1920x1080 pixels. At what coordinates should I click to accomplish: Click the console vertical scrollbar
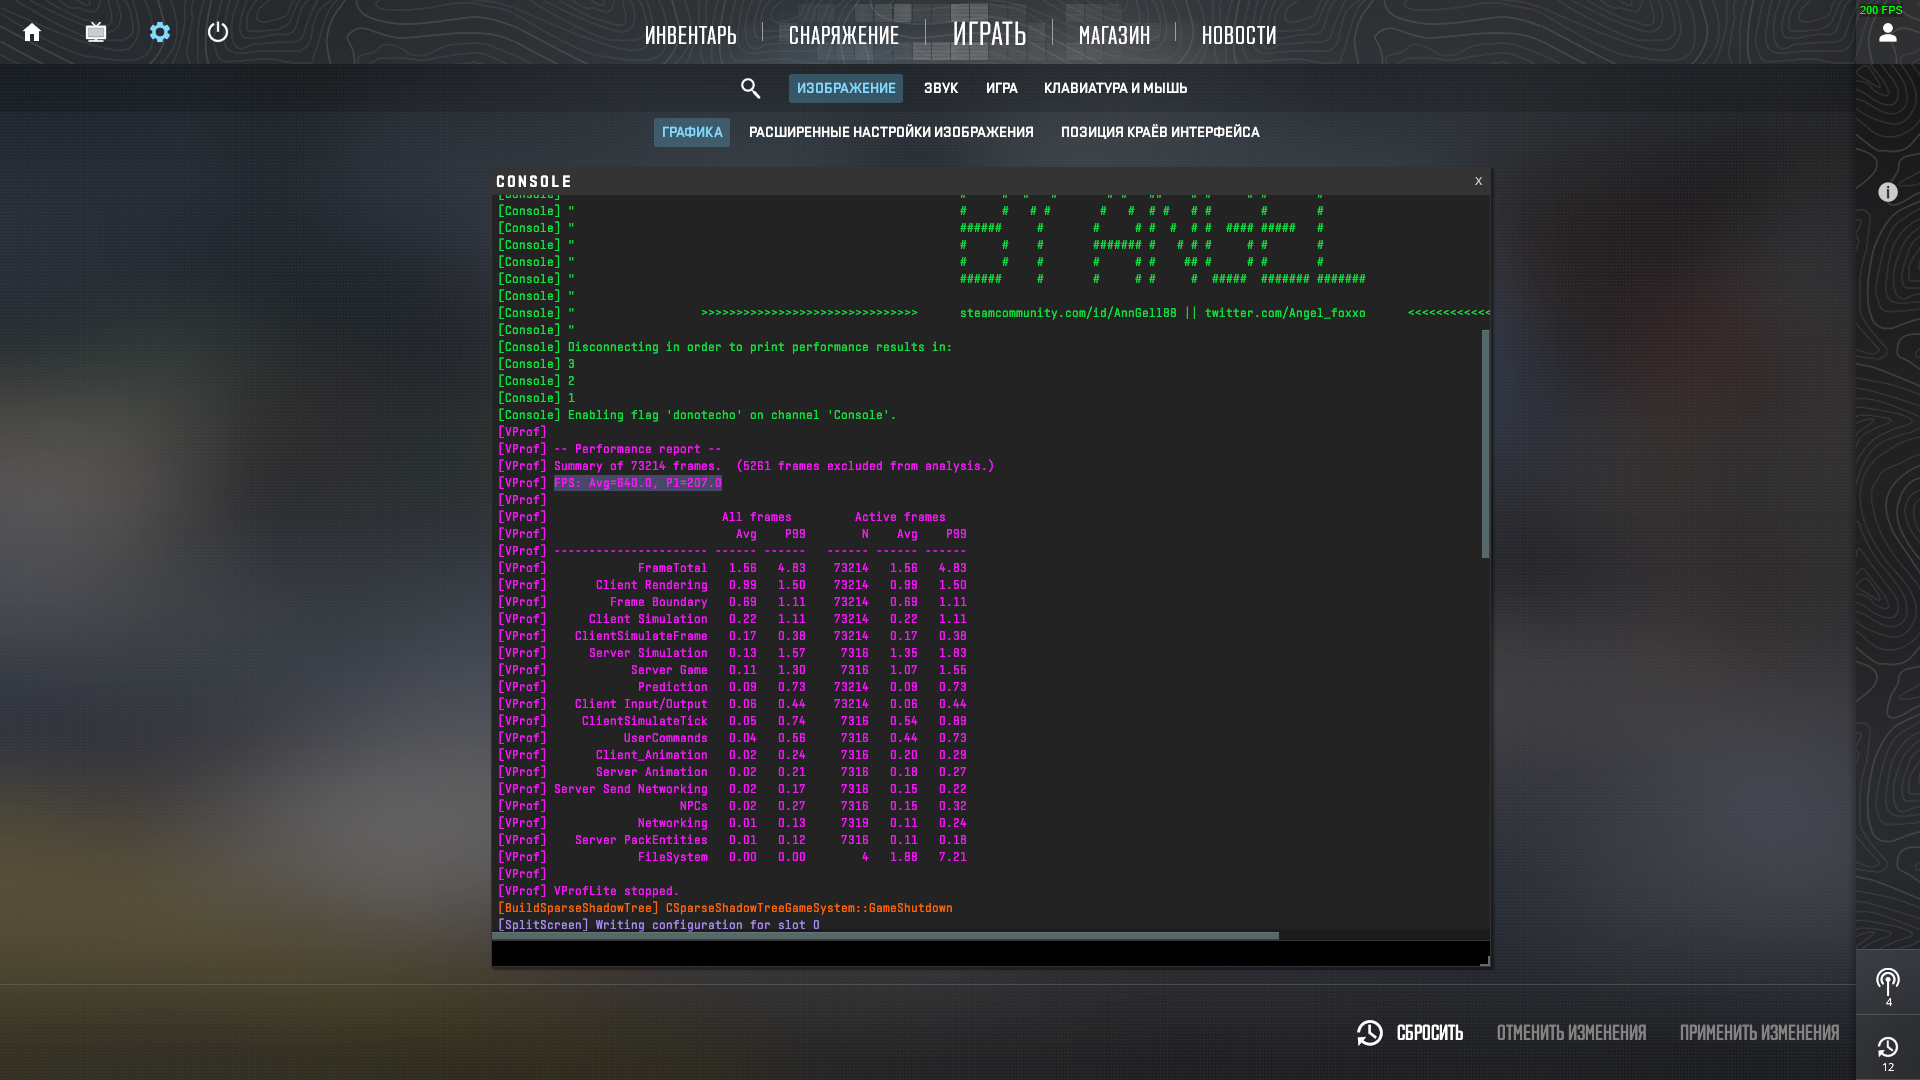click(x=1485, y=444)
